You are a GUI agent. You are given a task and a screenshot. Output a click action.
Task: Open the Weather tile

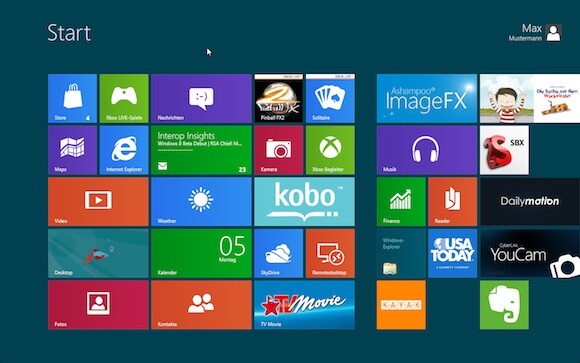click(x=201, y=202)
